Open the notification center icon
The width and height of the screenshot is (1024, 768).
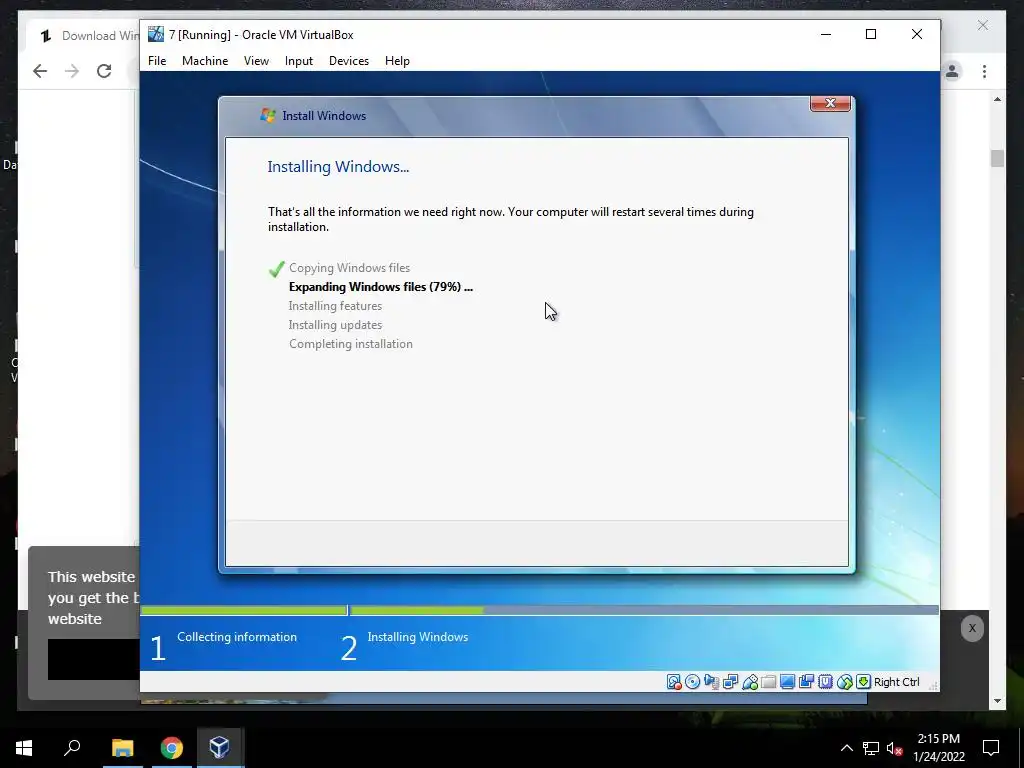click(991, 748)
